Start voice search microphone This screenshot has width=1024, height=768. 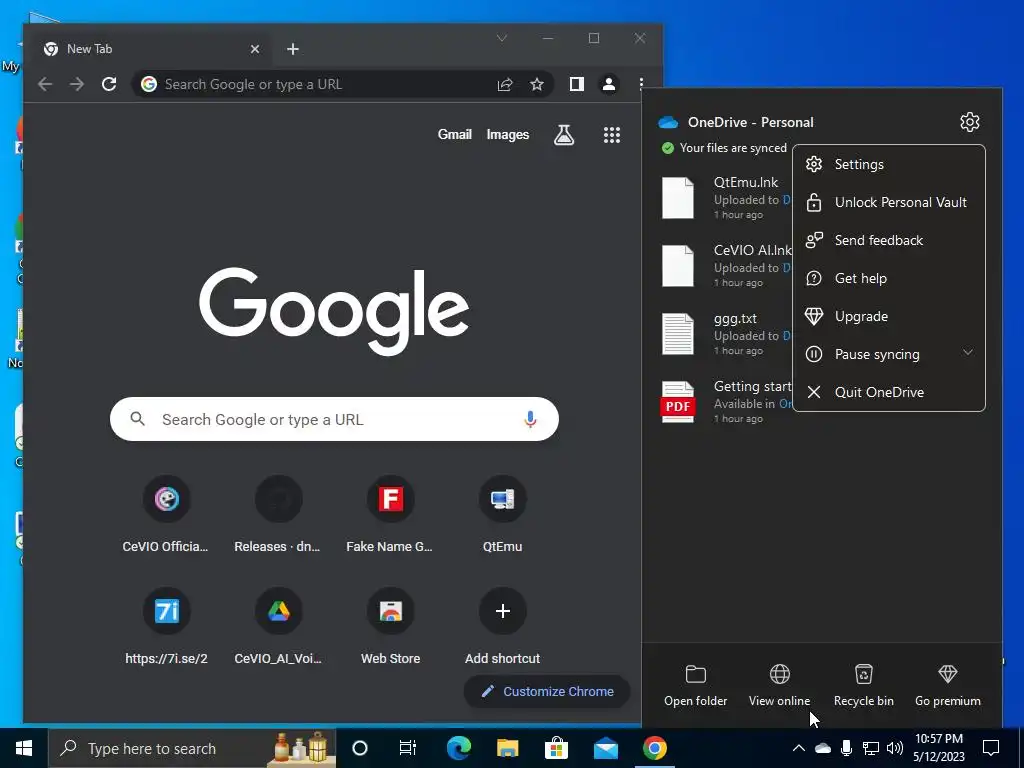click(x=530, y=419)
